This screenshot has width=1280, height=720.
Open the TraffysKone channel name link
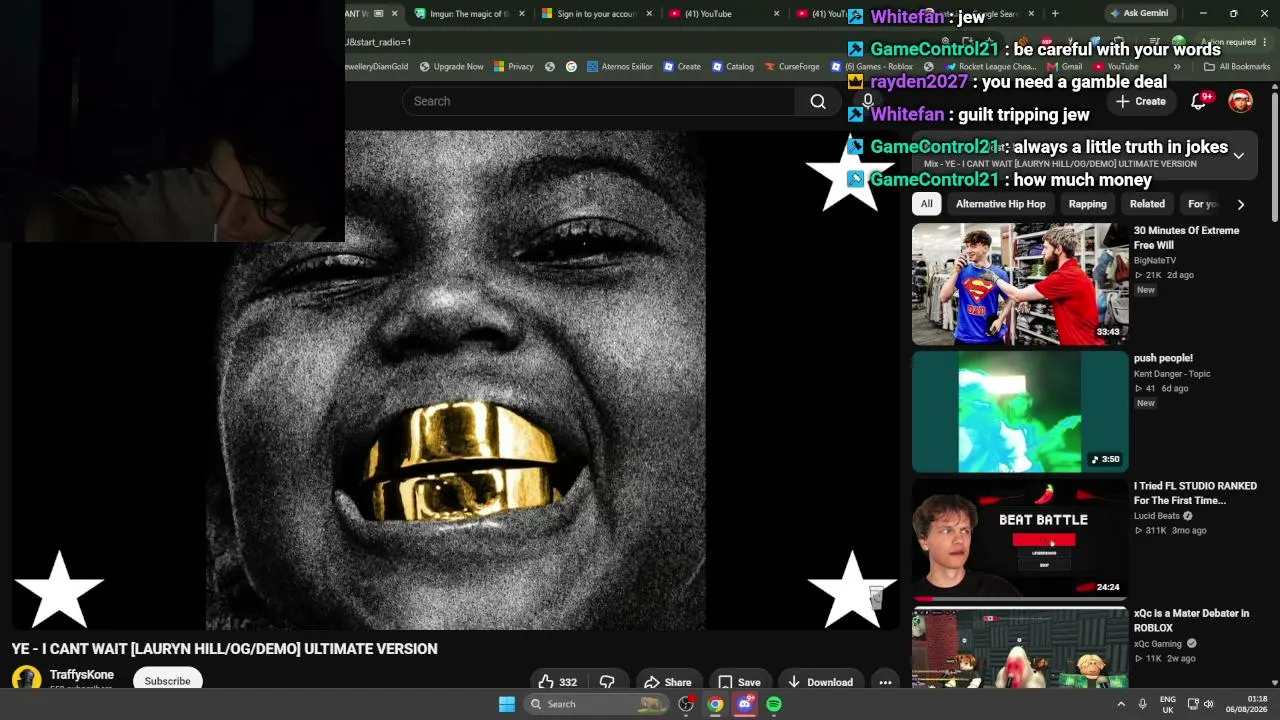click(x=82, y=675)
